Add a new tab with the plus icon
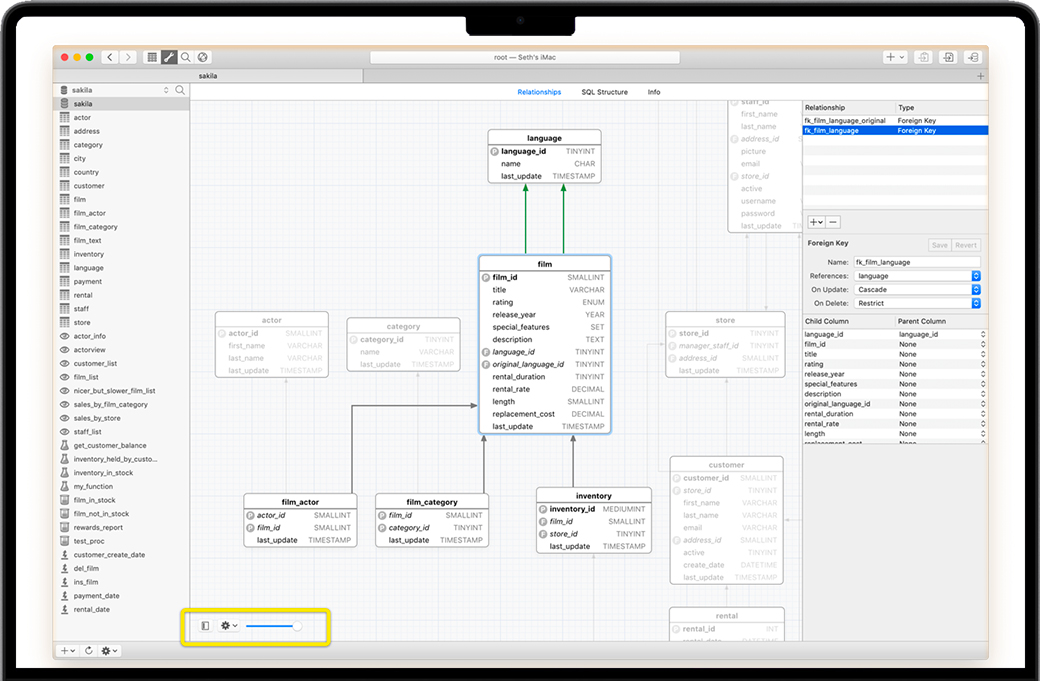The width and height of the screenshot is (1040, 681). 980,76
